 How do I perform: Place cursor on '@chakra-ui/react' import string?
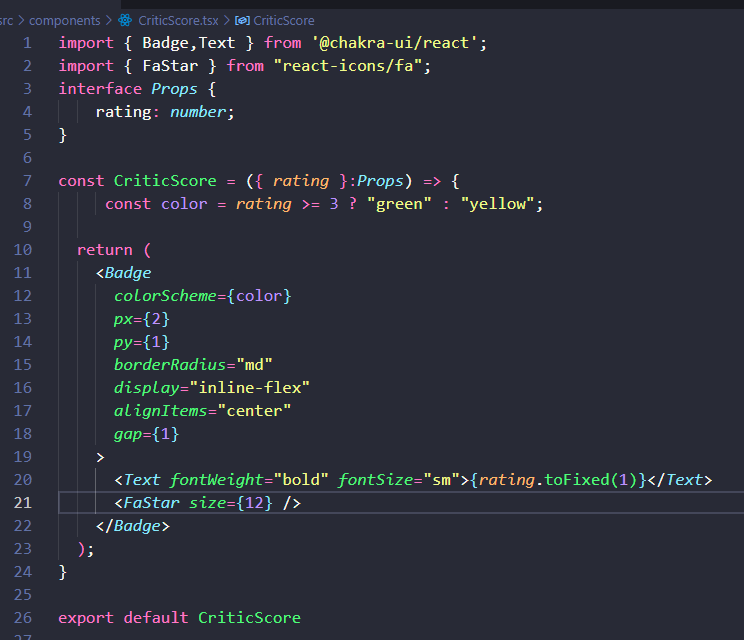point(394,43)
